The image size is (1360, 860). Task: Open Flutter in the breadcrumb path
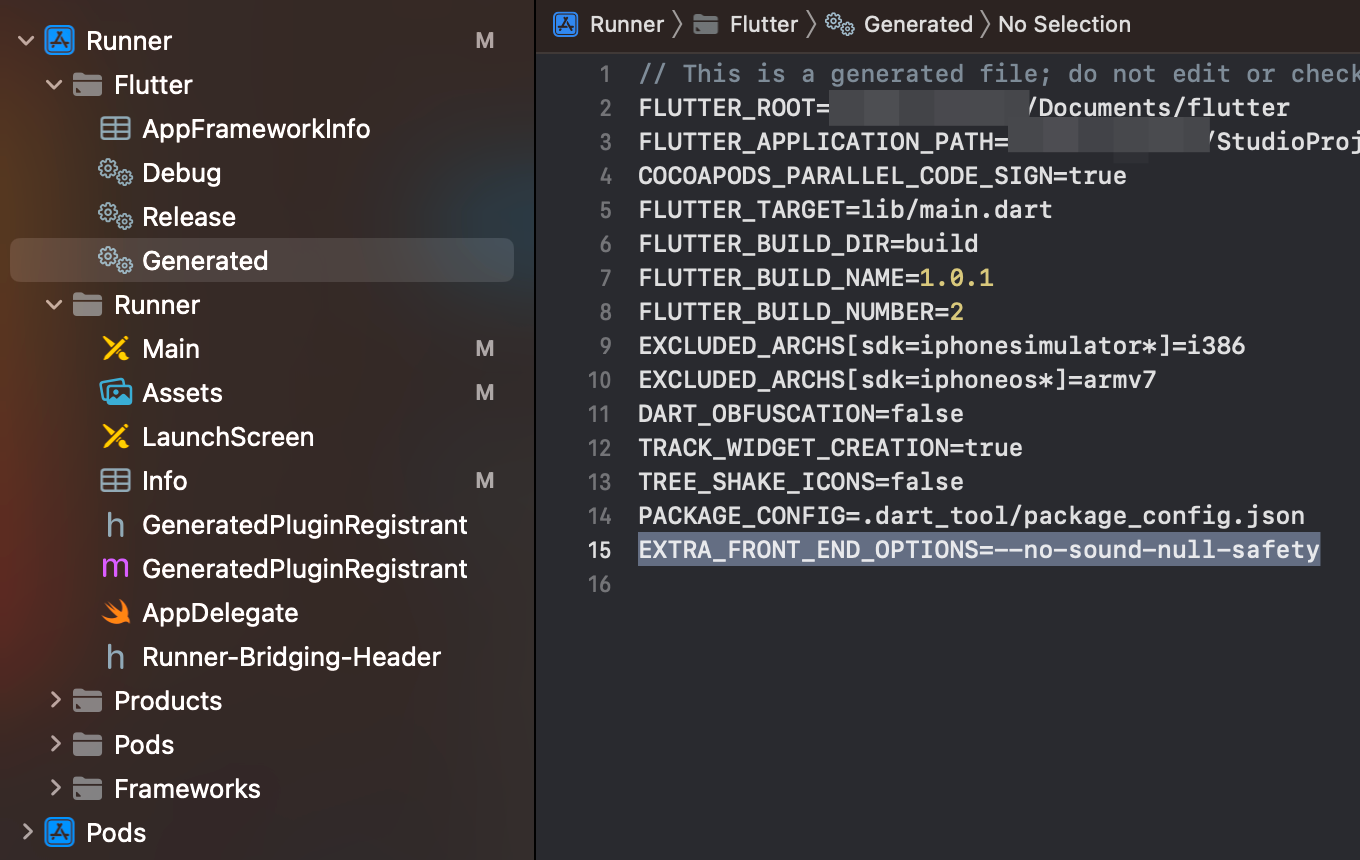(x=764, y=25)
